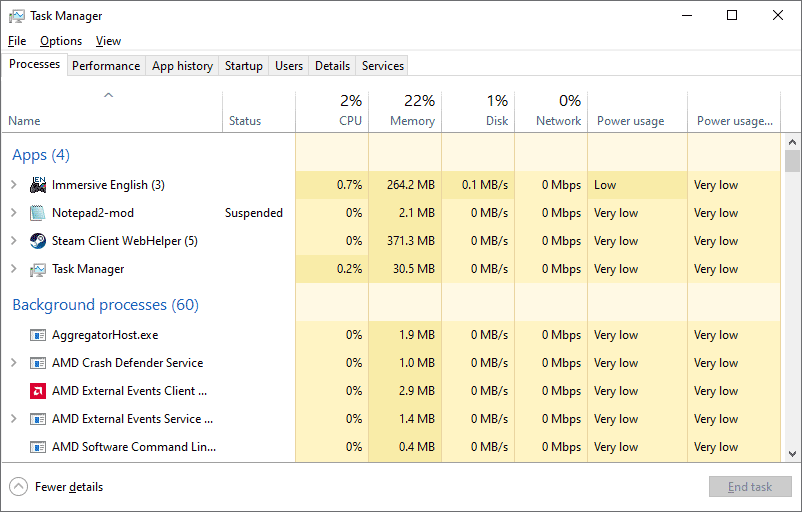The image size is (802, 512).
Task: Click the End task button
Action: point(750,487)
